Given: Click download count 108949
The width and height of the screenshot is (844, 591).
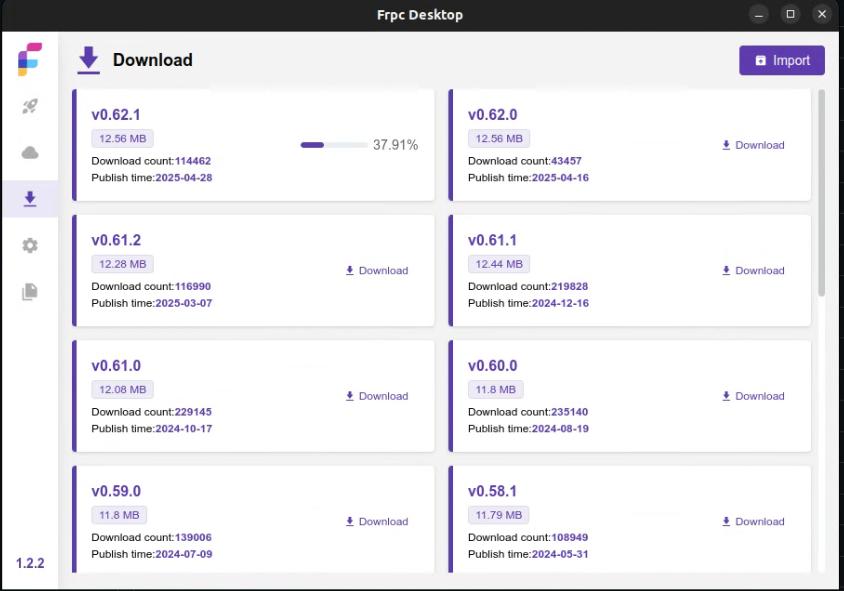Looking at the screenshot, I should [569, 537].
